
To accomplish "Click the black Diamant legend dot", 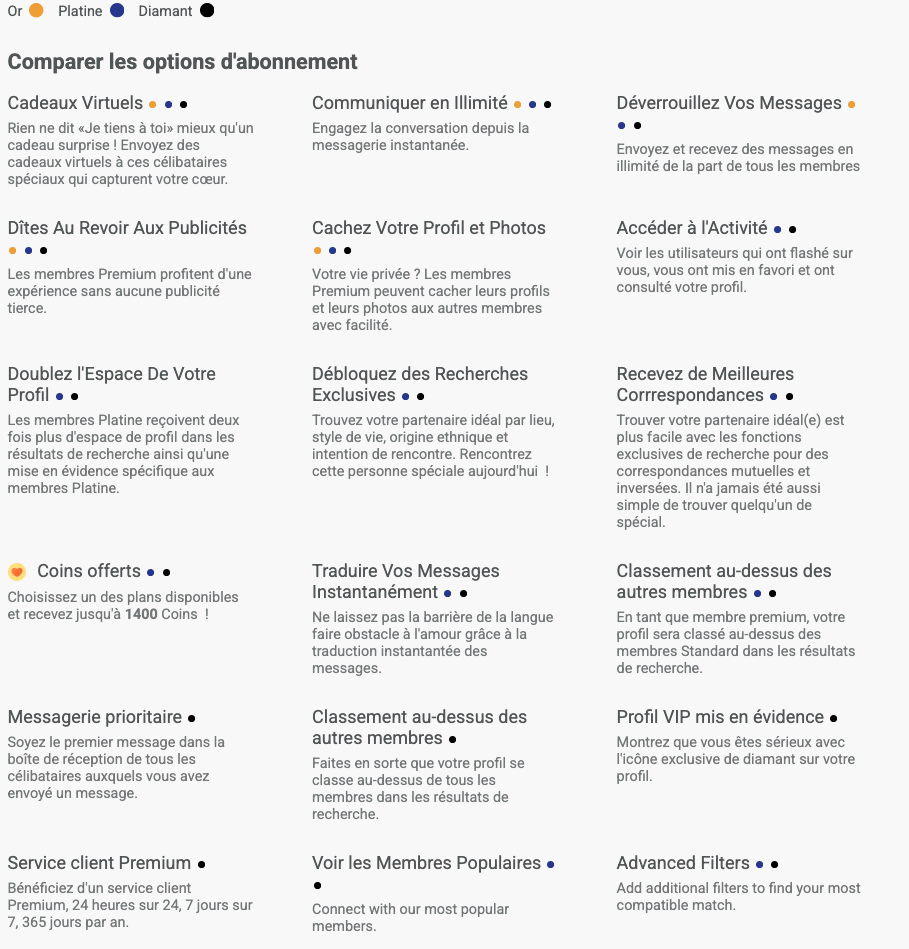I will coord(206,11).
